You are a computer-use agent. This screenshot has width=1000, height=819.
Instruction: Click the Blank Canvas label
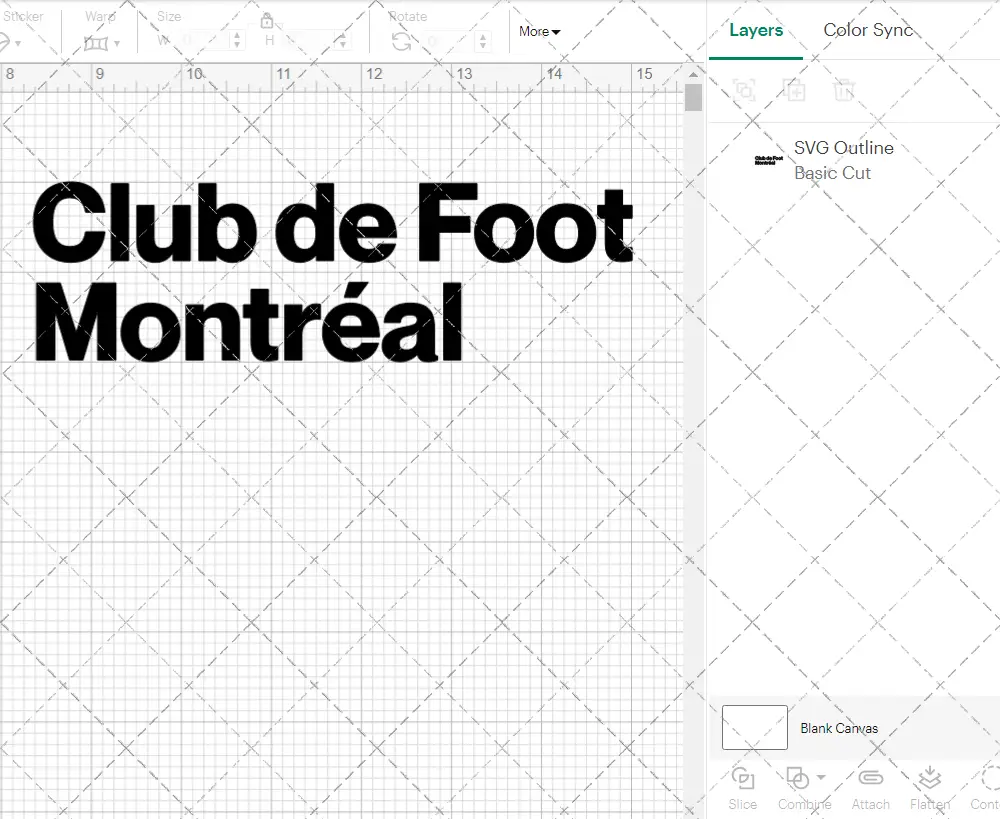[x=840, y=728]
